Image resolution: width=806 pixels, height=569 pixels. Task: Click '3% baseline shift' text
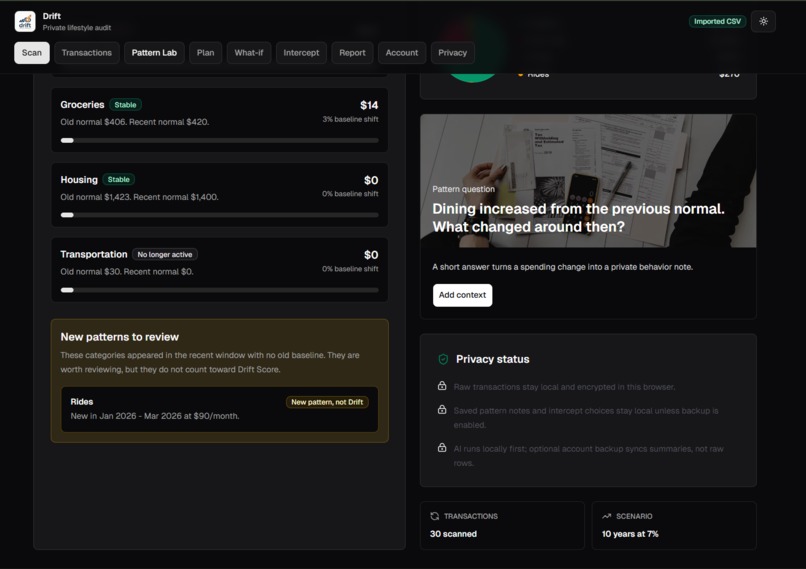point(351,119)
